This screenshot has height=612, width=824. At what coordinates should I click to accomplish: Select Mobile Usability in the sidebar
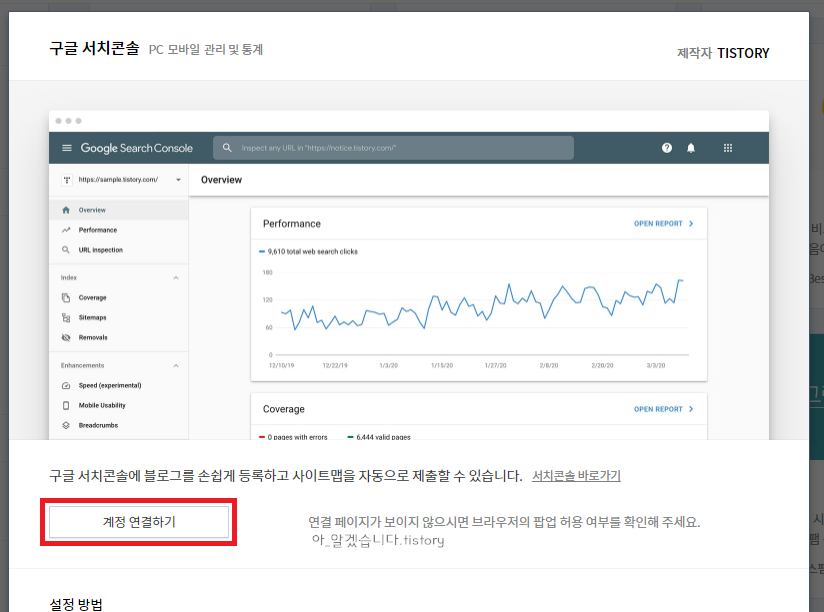click(119, 406)
